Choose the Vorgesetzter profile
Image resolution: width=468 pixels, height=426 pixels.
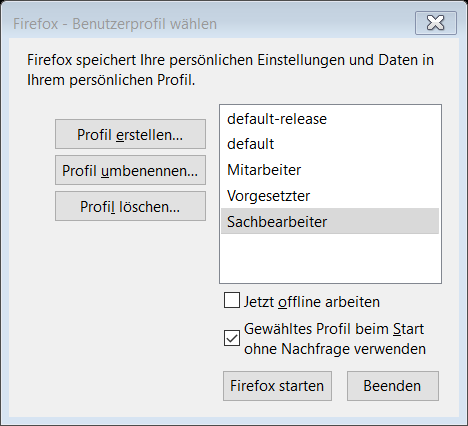pyautogui.click(x=330, y=196)
